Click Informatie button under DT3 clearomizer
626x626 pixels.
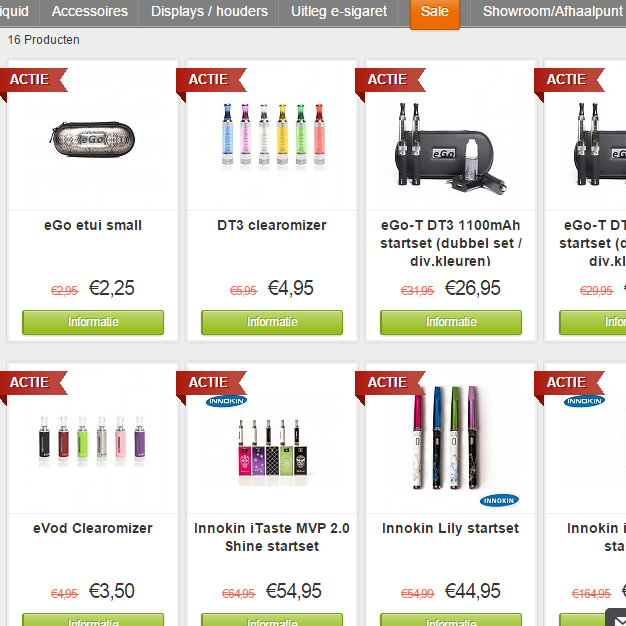click(272, 322)
